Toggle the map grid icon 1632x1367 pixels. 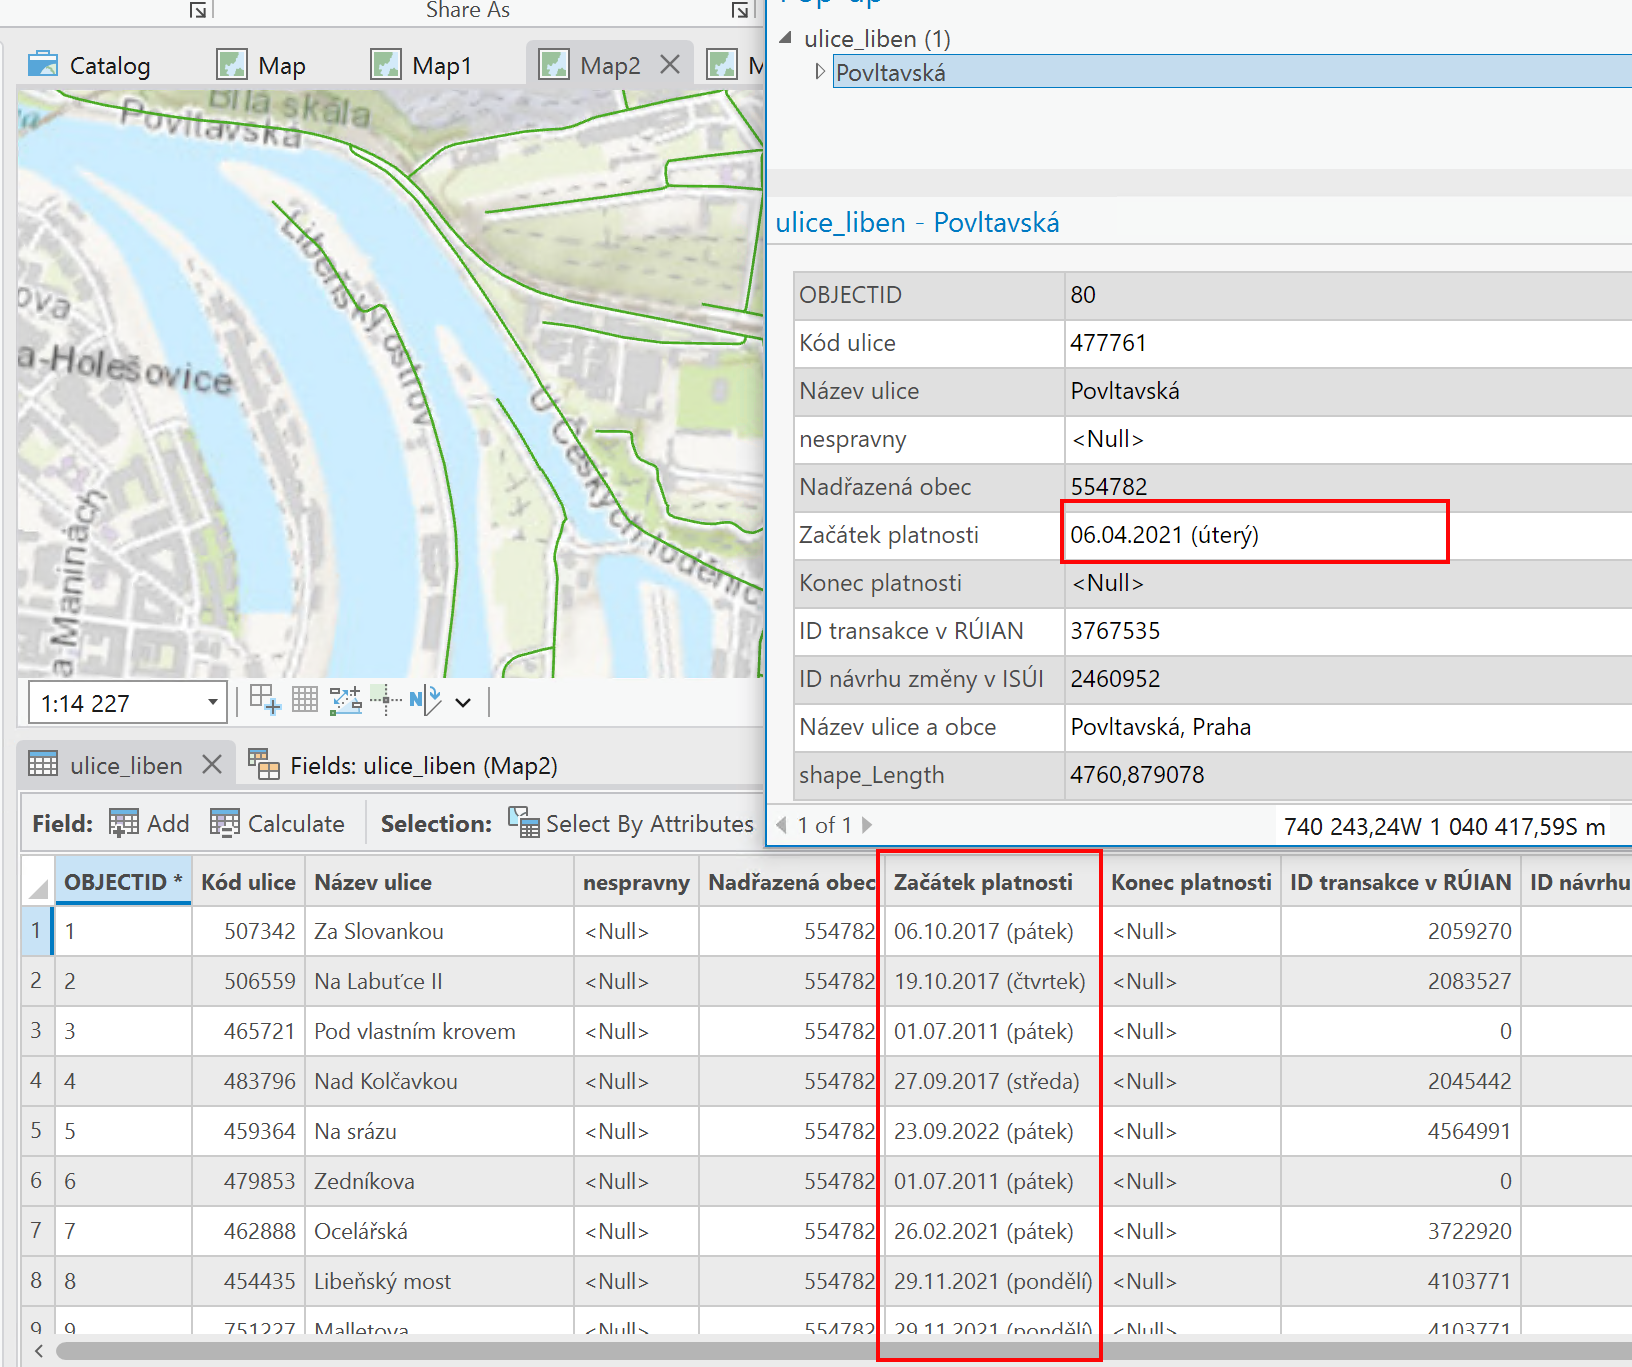pos(305,699)
